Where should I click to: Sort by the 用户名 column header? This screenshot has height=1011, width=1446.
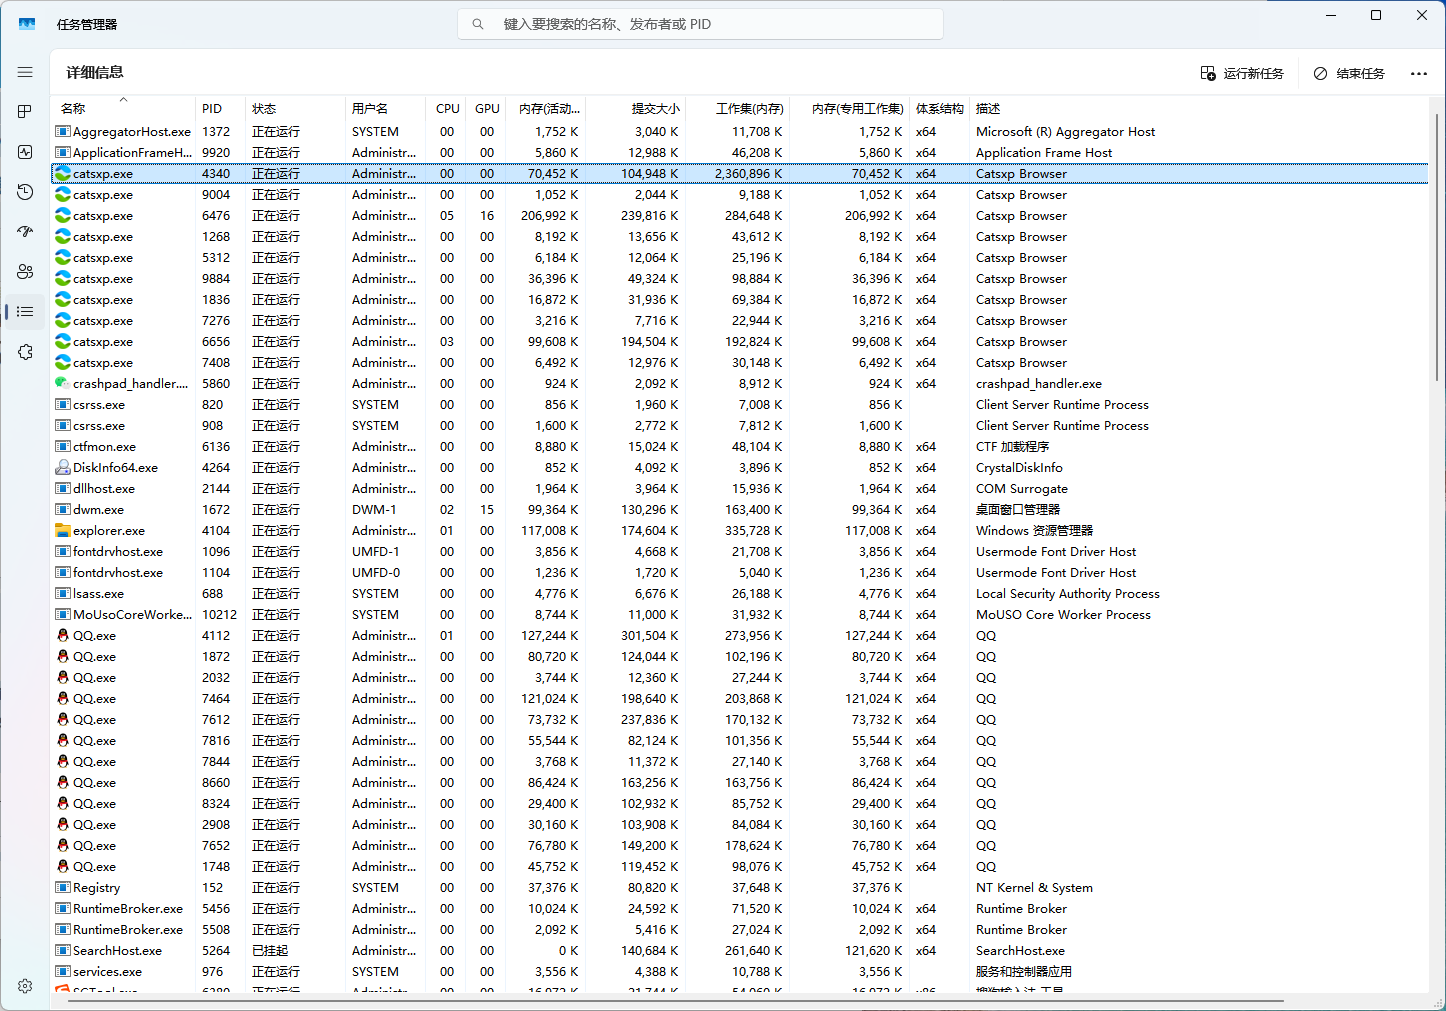387,108
